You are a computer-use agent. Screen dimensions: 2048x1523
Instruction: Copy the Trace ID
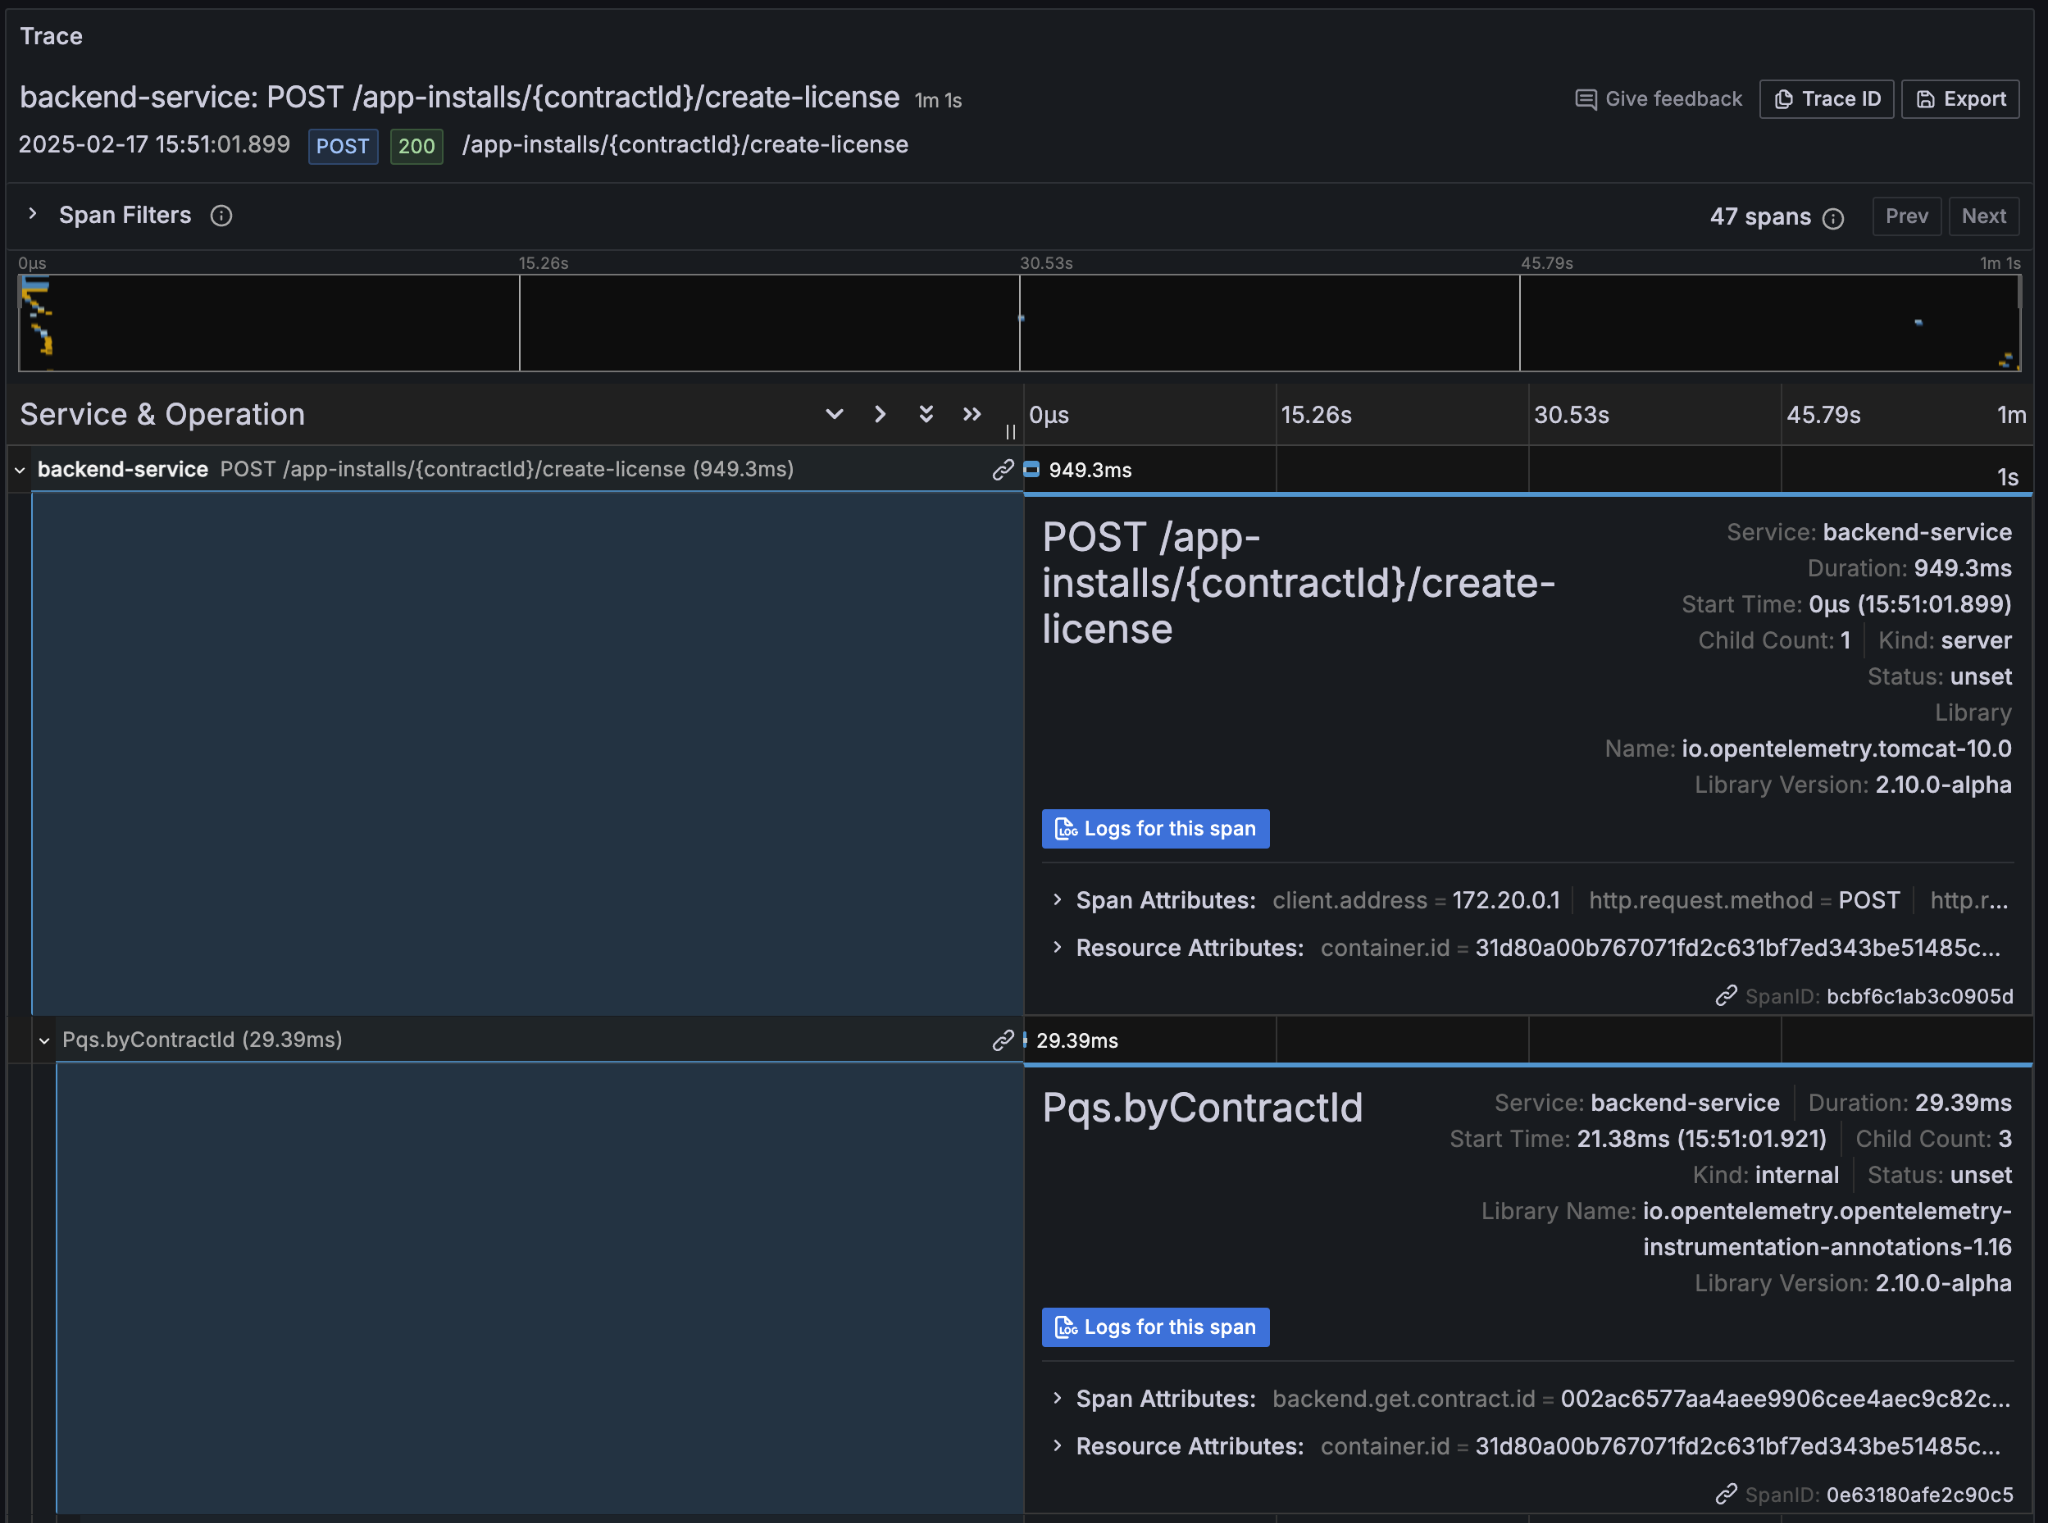[x=1825, y=98]
